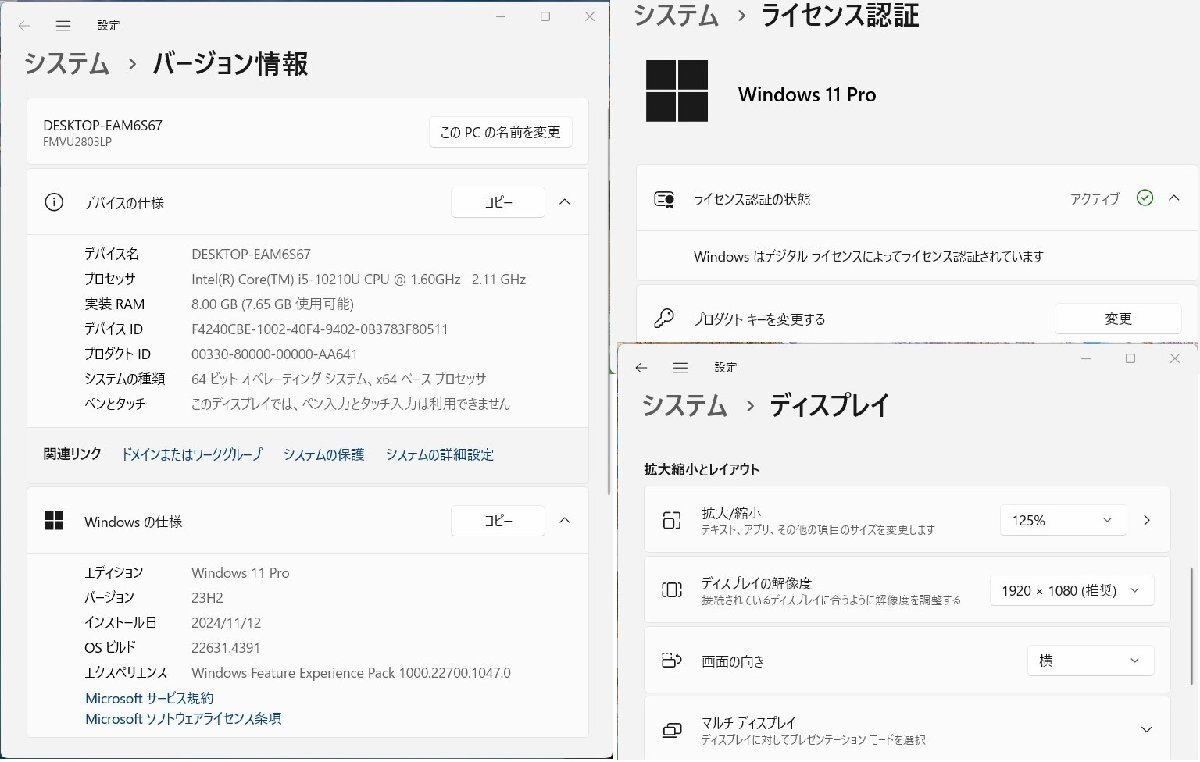Expand the マルチ ディスプレイ section
The width and height of the screenshot is (1200, 762).
(x=1145, y=730)
